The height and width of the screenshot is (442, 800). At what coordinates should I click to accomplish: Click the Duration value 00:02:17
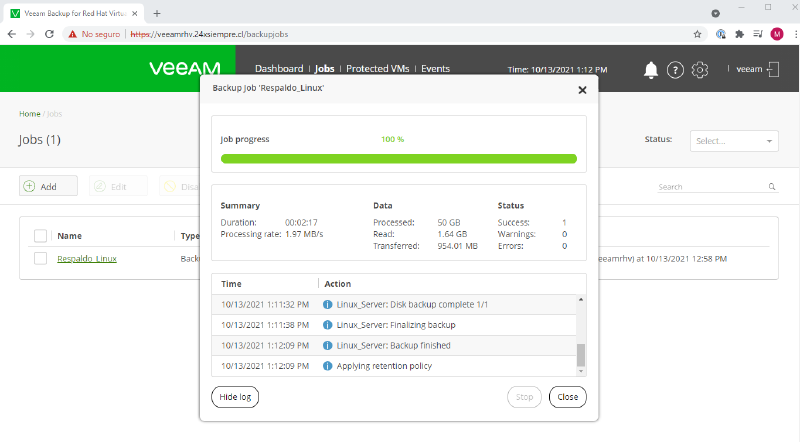click(x=301, y=223)
